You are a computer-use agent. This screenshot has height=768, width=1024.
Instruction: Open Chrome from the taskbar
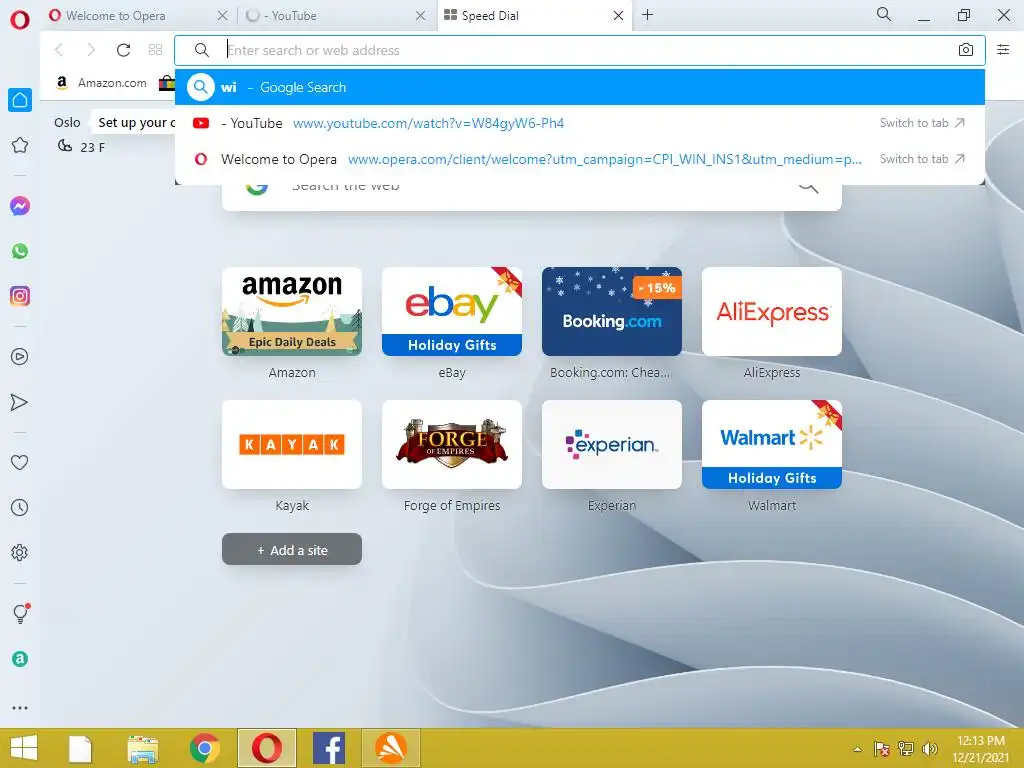pos(204,748)
